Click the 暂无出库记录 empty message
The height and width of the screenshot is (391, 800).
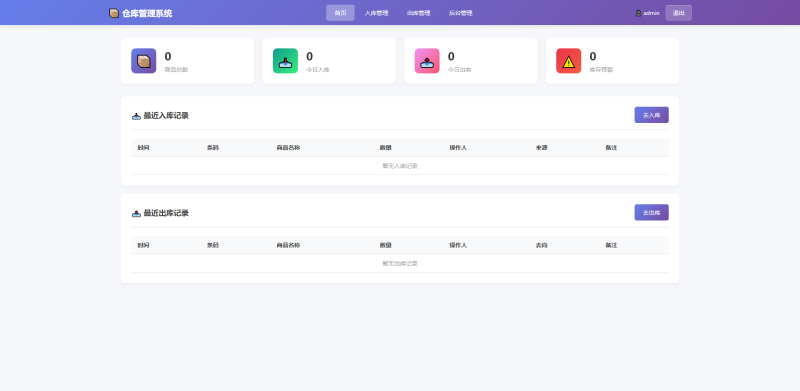coord(400,263)
